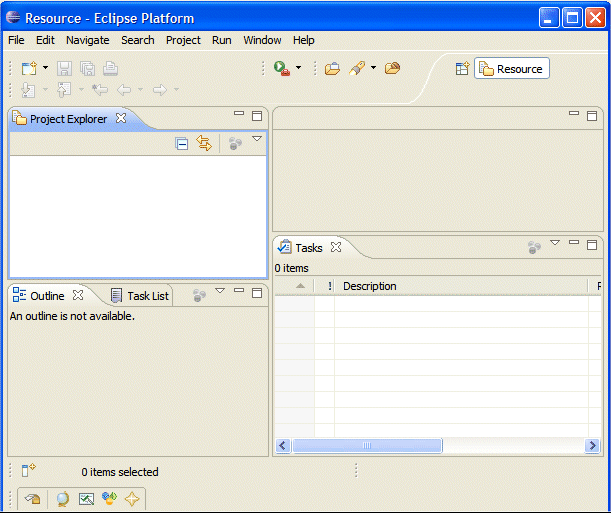Maximize the Project Explorer panel

(257, 116)
